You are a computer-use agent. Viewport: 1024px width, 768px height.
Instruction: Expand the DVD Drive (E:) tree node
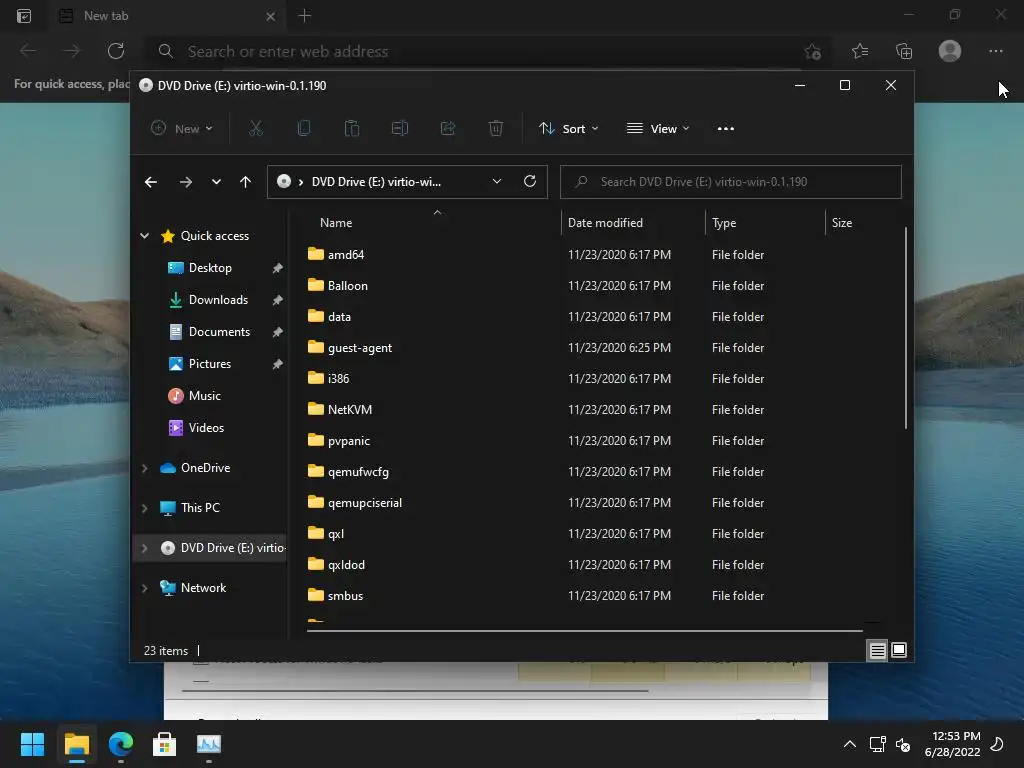tap(144, 548)
